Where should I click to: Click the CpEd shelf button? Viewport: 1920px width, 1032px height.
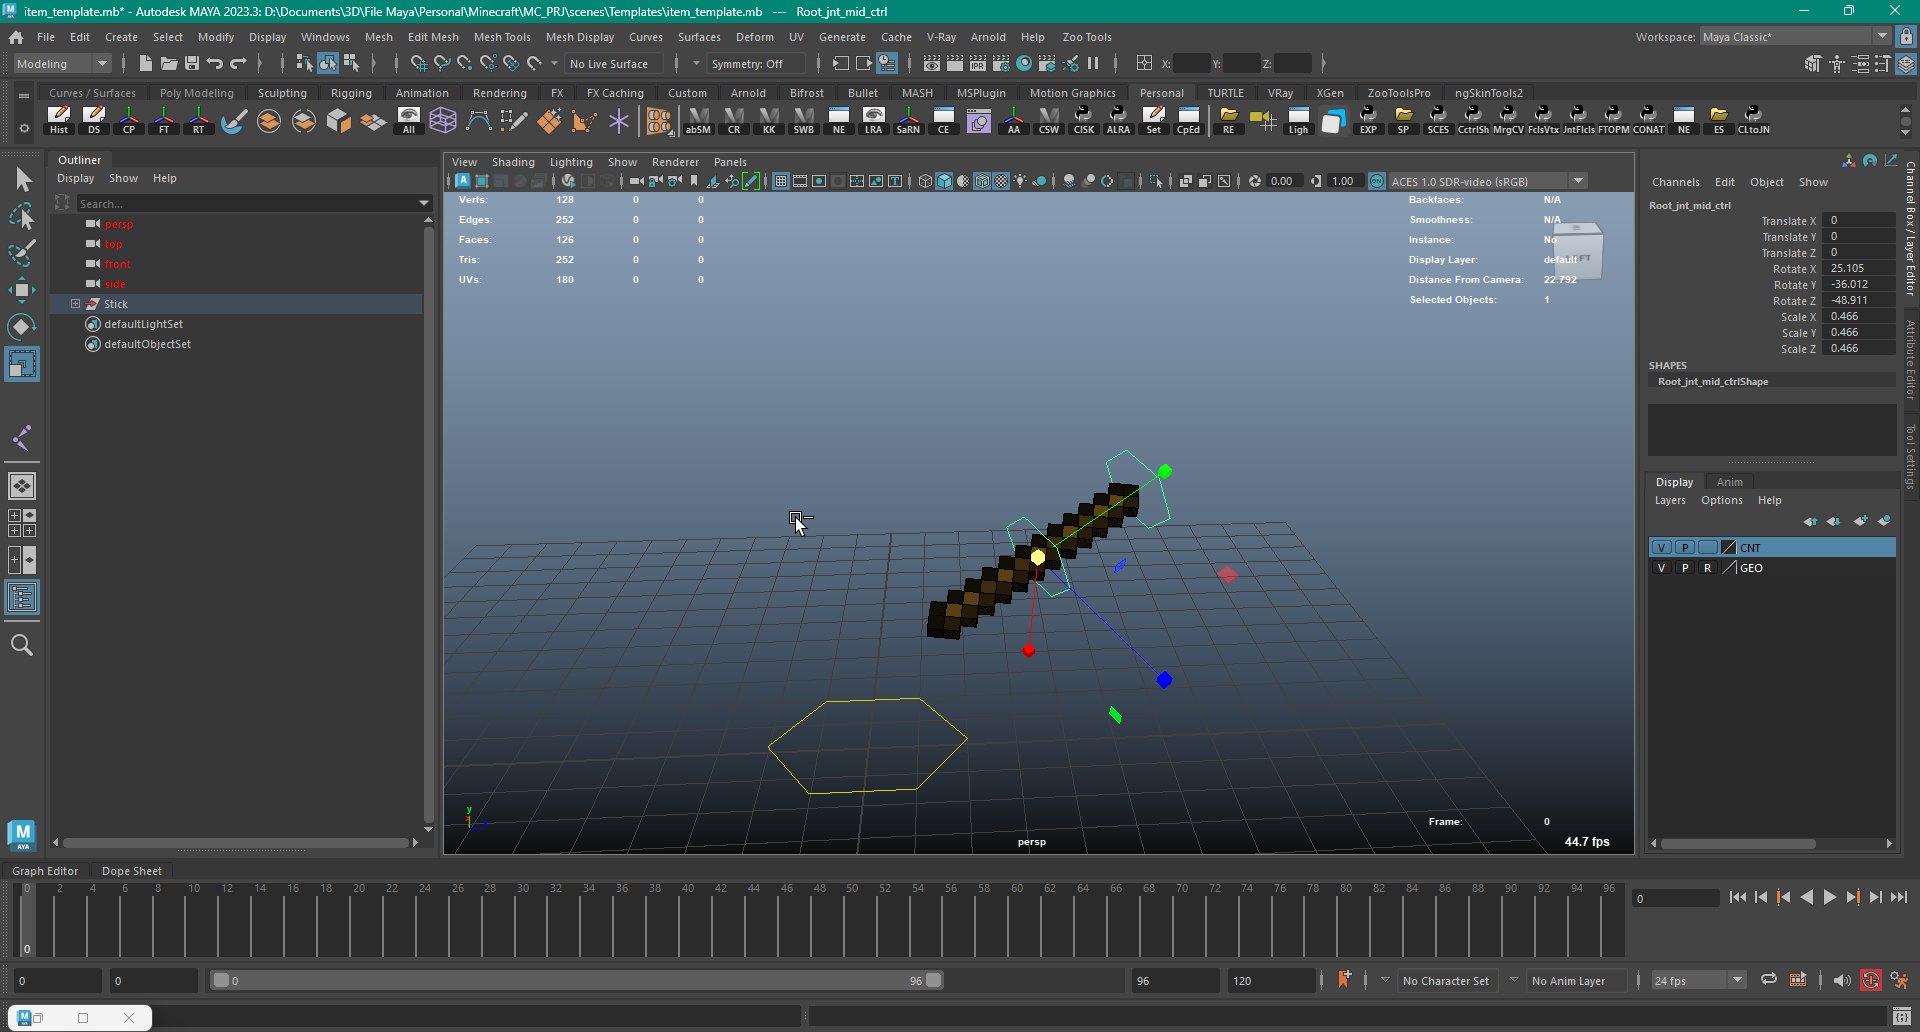1188,120
